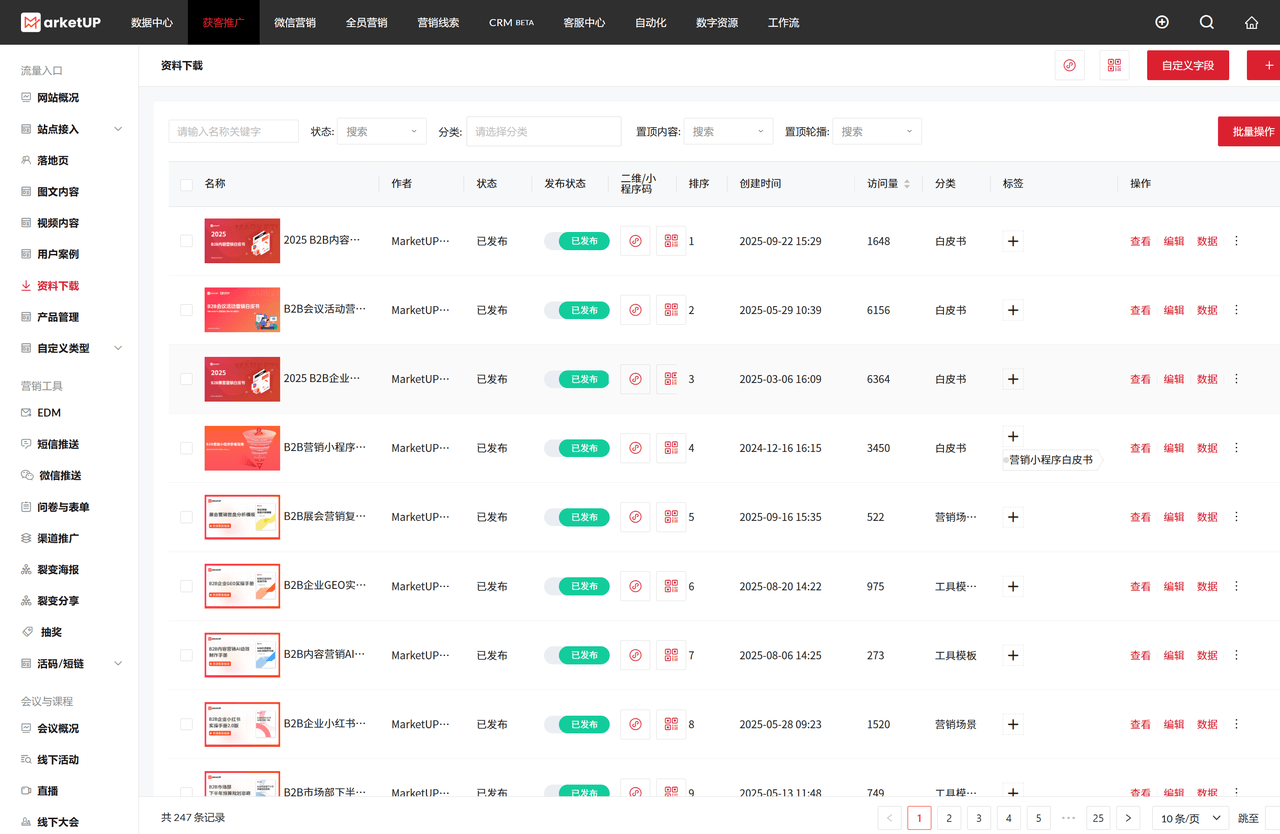This screenshot has height=834, width=1280.
Task: Tick the checkbox for B2B企业GEO实战 row
Action: point(186,586)
